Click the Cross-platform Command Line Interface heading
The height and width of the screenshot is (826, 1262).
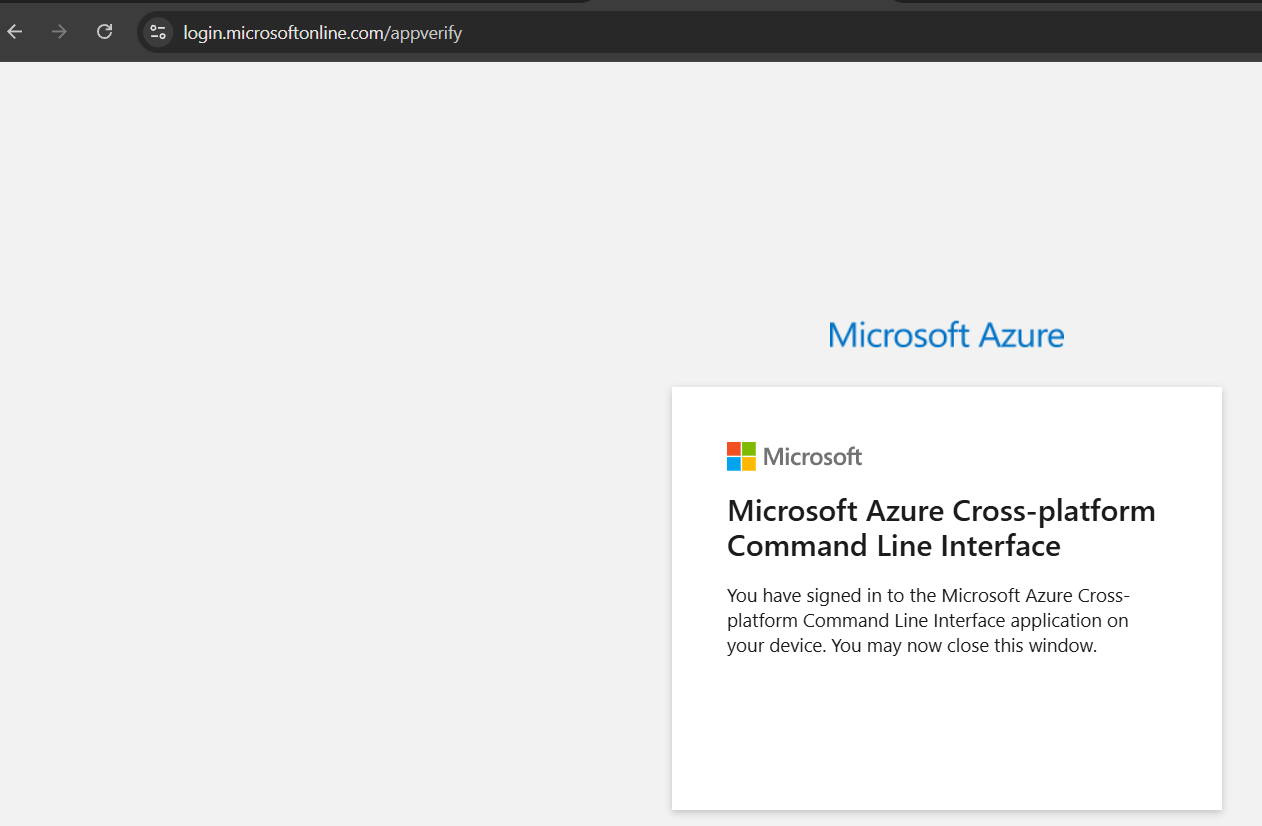941,511
